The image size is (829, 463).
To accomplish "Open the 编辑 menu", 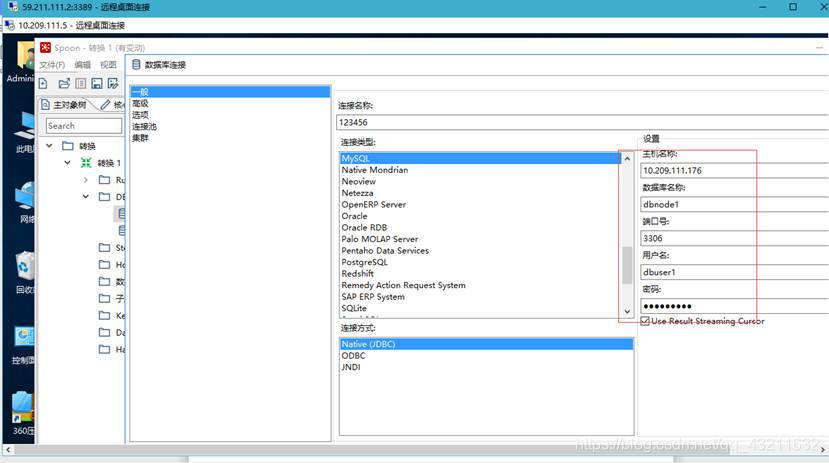I will click(x=82, y=64).
